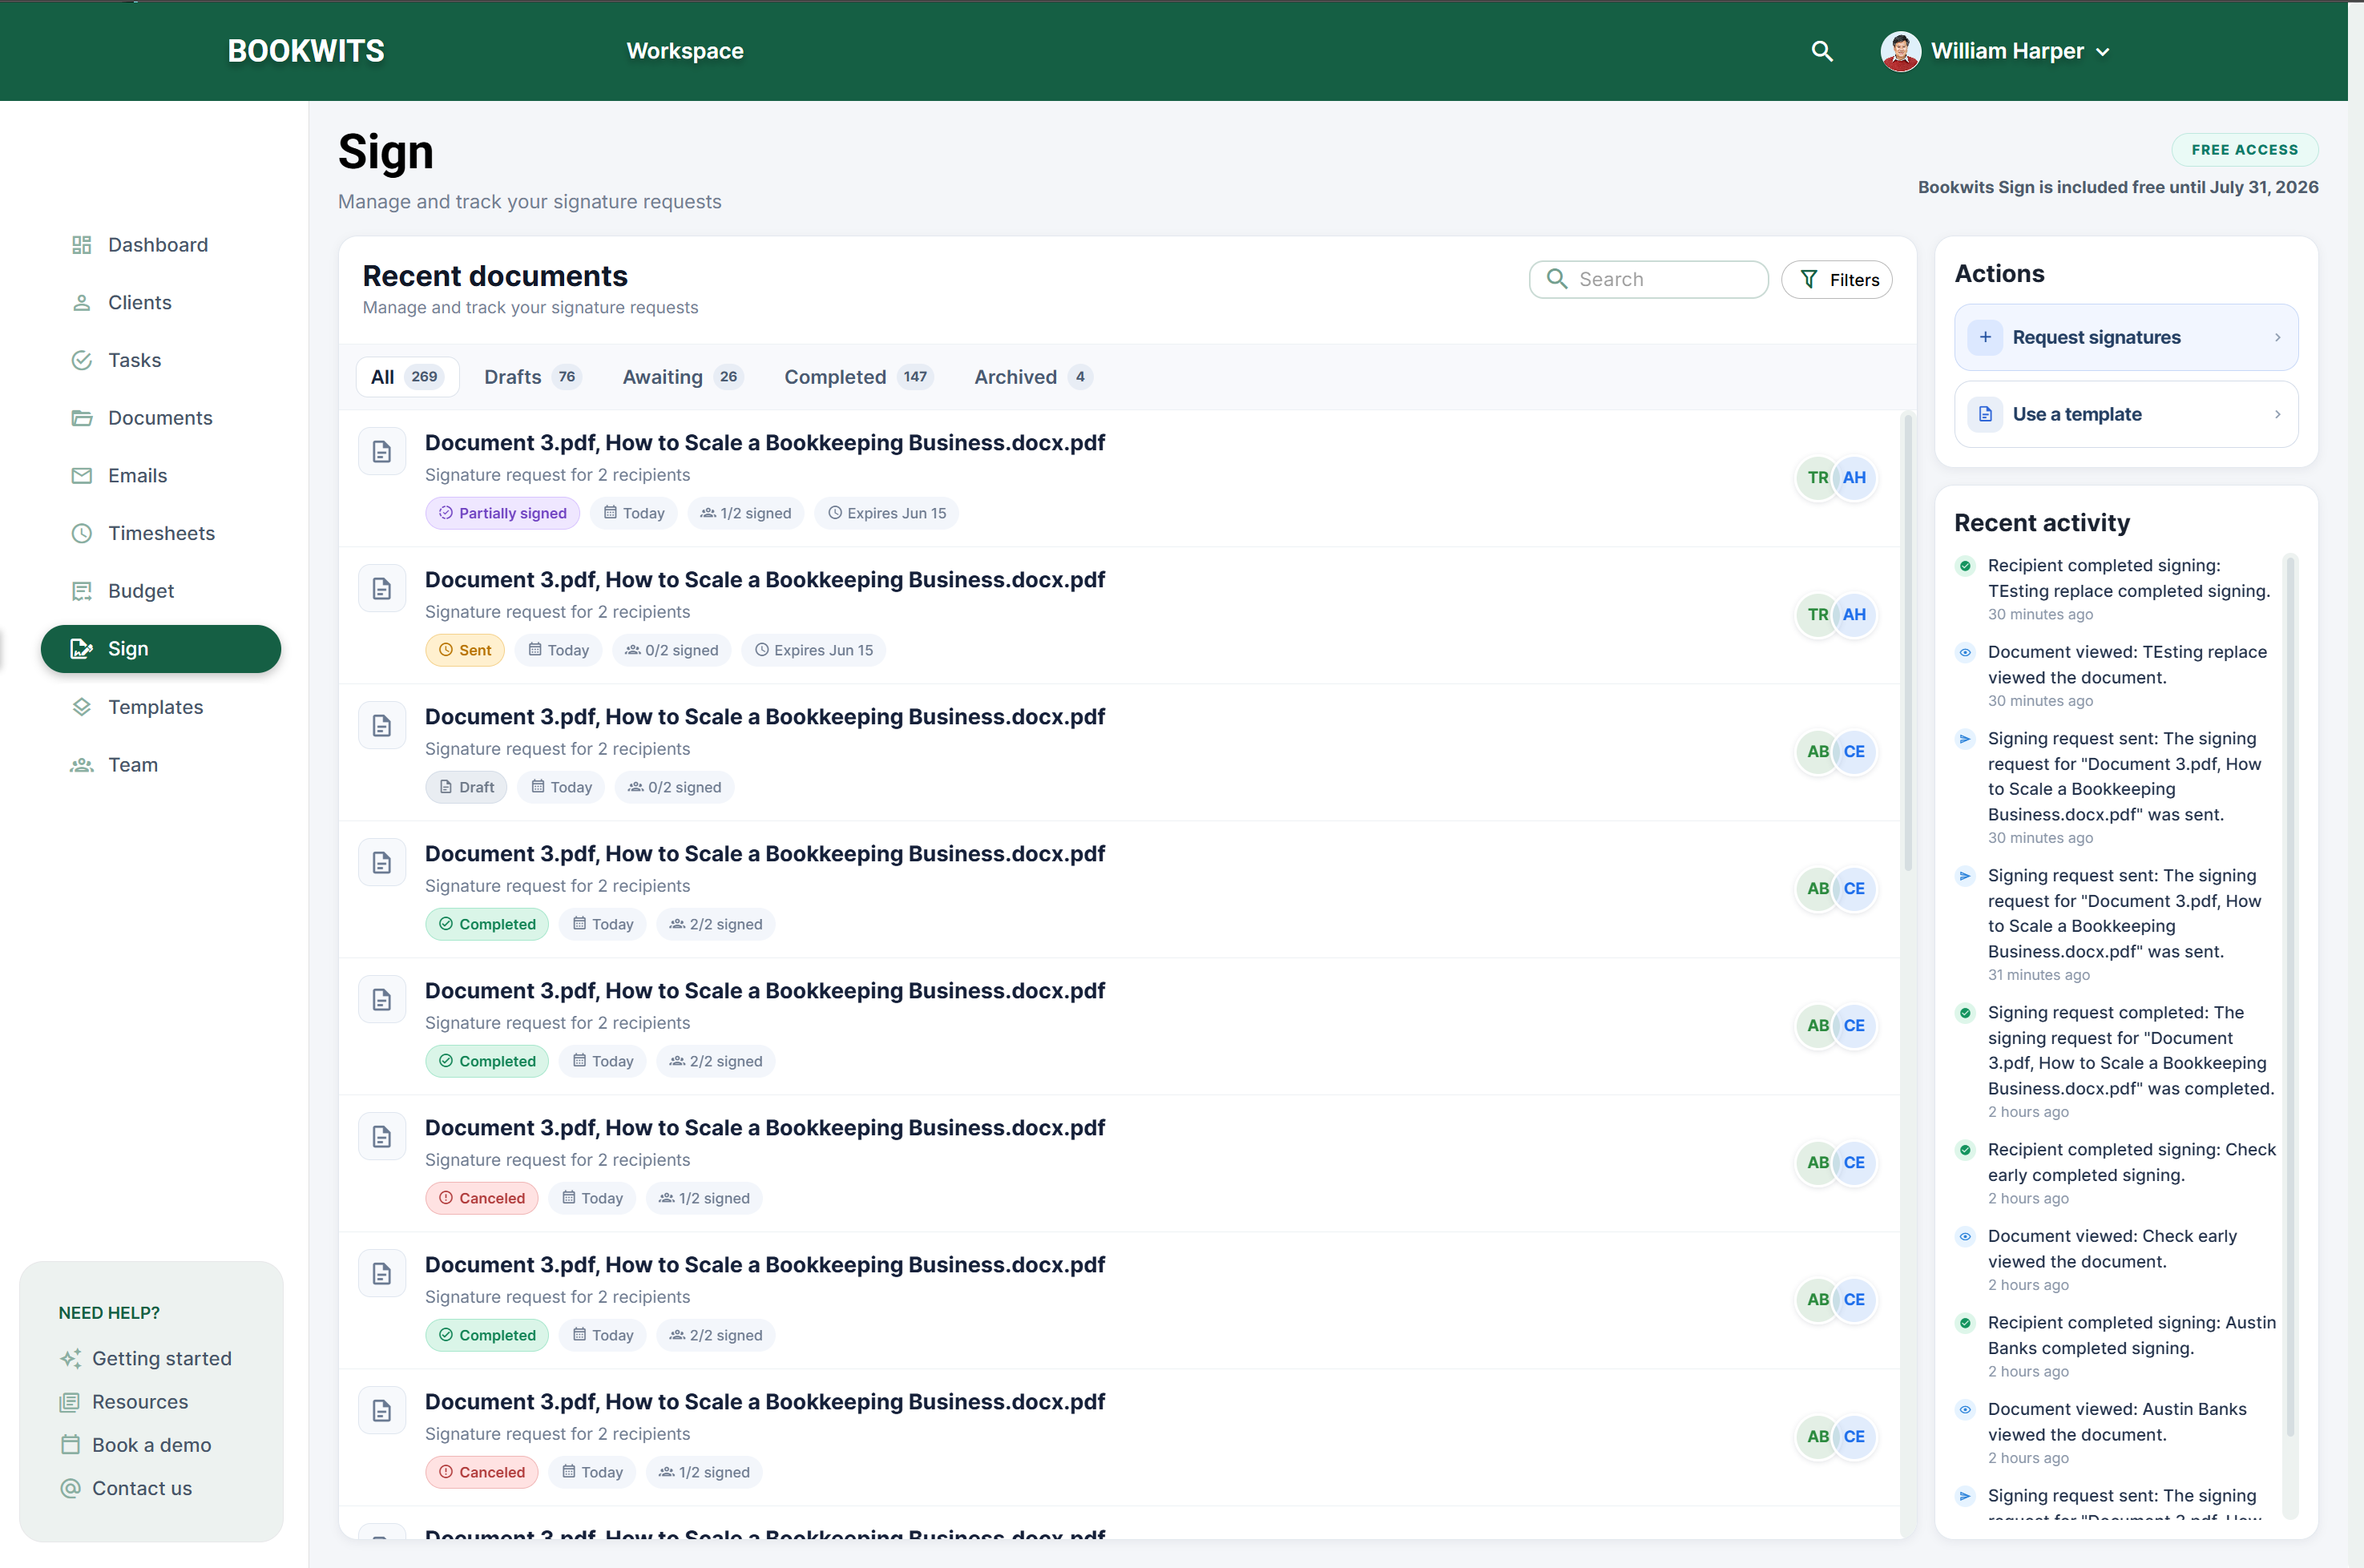Image resolution: width=2364 pixels, height=1568 pixels.
Task: Focus the Recent documents Search field
Action: click(1648, 279)
